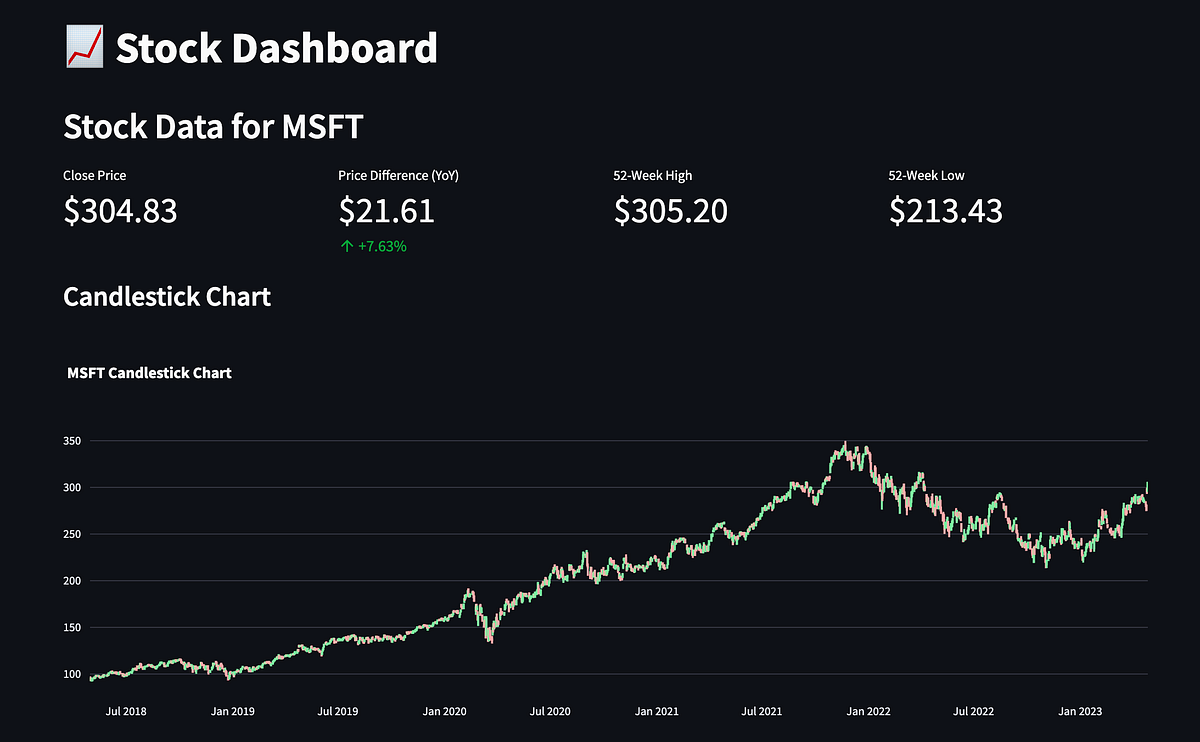
Task: Select the Jul 2018 x-axis label
Action: [125, 711]
